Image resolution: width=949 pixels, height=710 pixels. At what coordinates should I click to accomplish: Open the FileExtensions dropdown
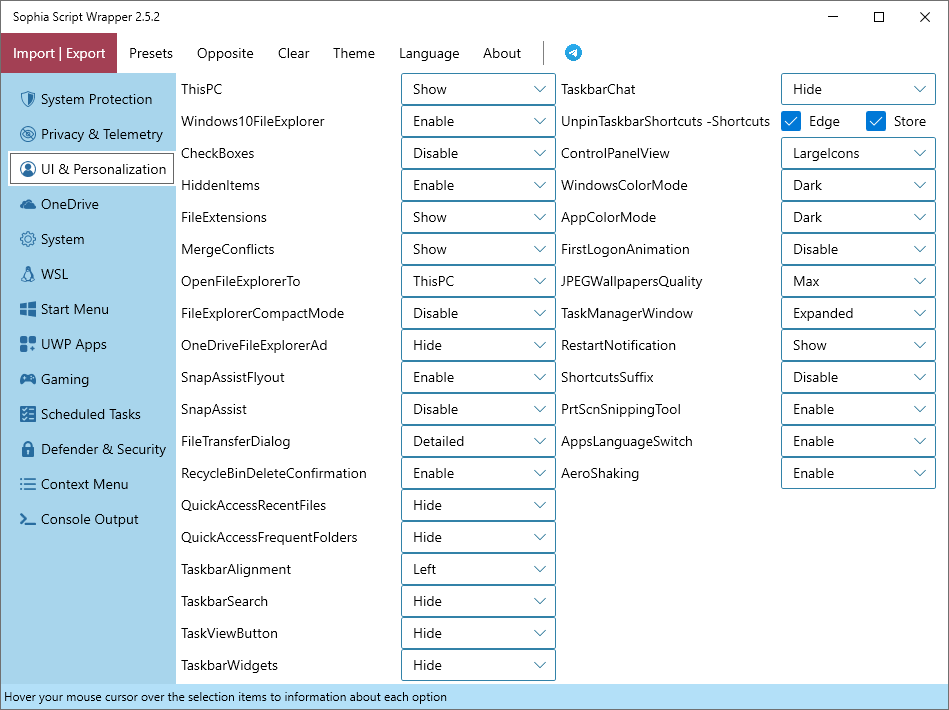click(478, 217)
